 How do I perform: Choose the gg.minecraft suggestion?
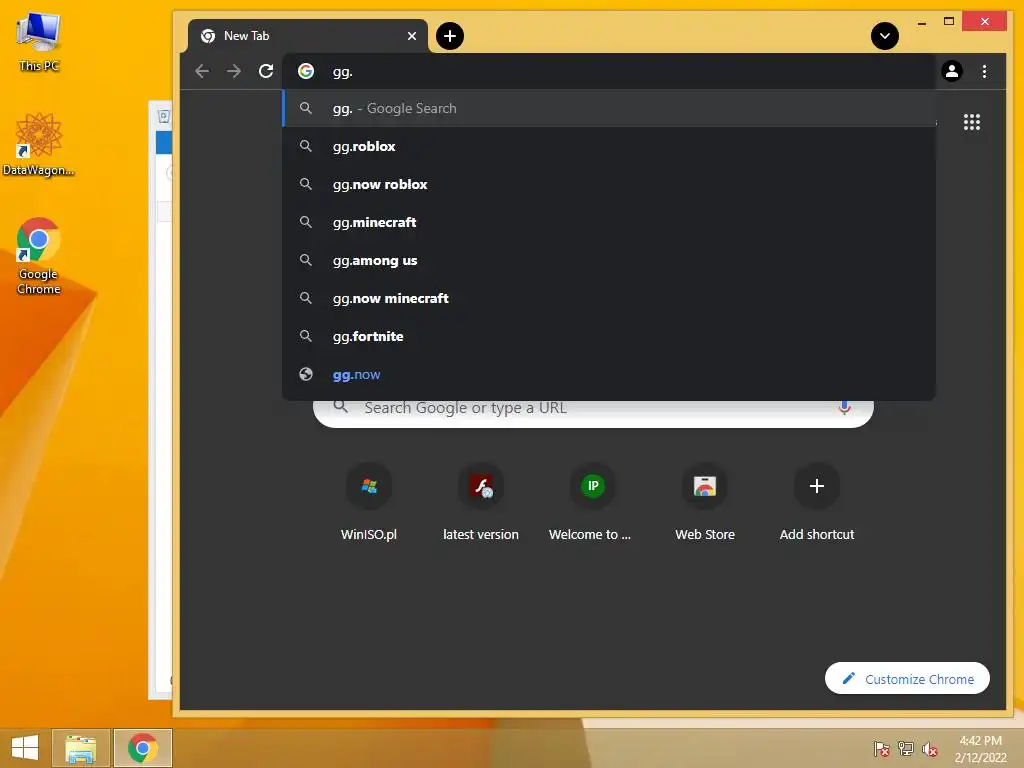click(609, 222)
